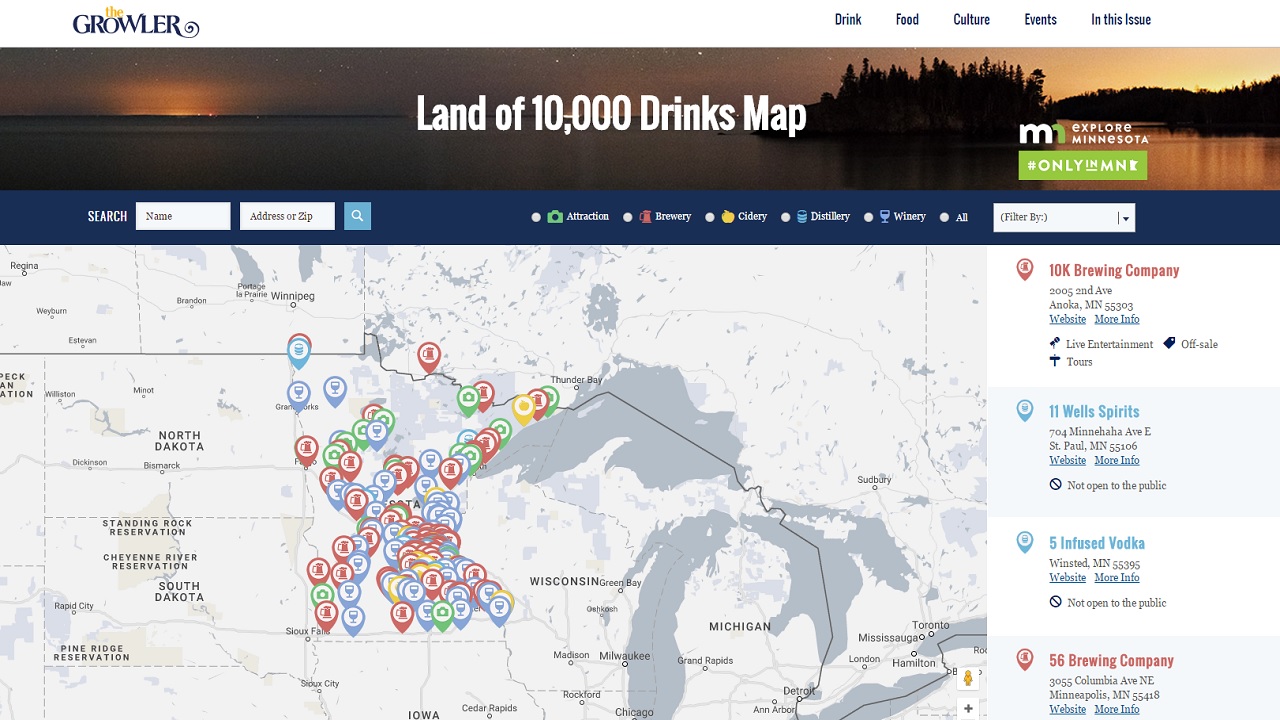Open the Drink menu
Image resolution: width=1280 pixels, height=720 pixels.
pos(847,19)
